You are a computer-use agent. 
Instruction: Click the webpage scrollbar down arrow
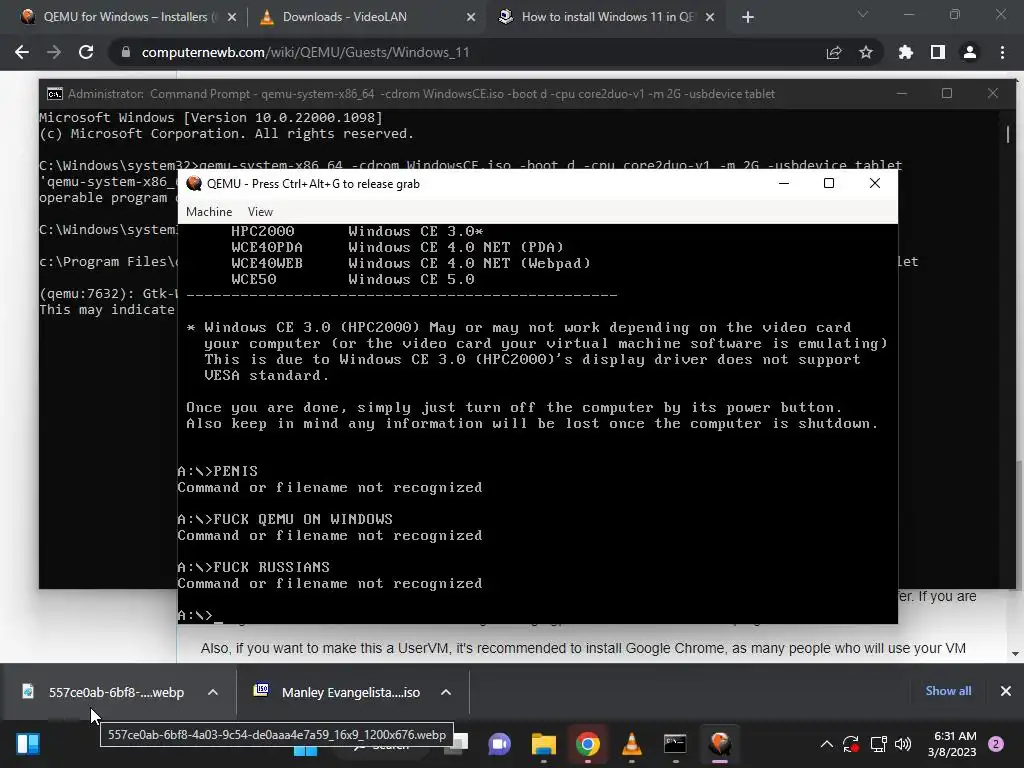(x=1016, y=653)
